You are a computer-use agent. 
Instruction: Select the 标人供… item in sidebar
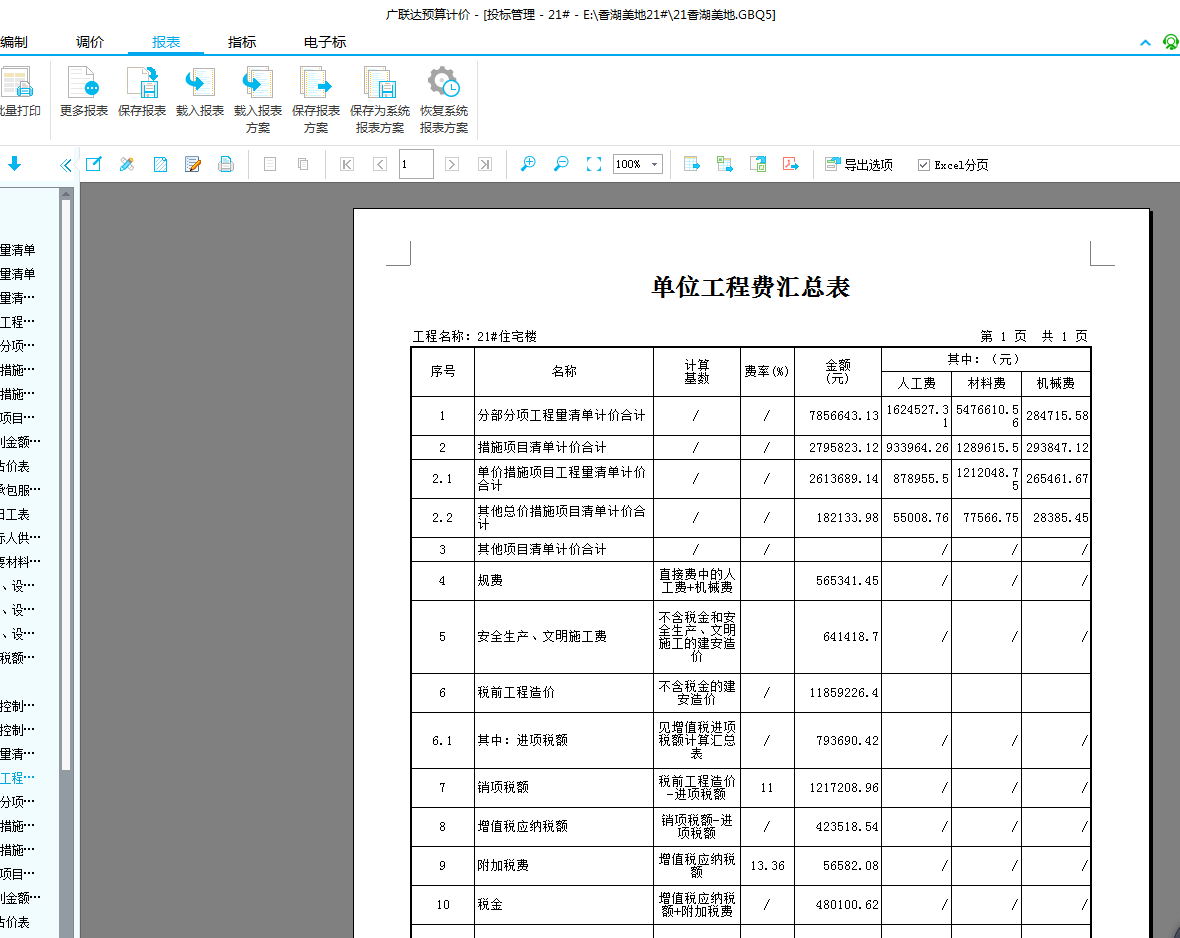(x=20, y=538)
